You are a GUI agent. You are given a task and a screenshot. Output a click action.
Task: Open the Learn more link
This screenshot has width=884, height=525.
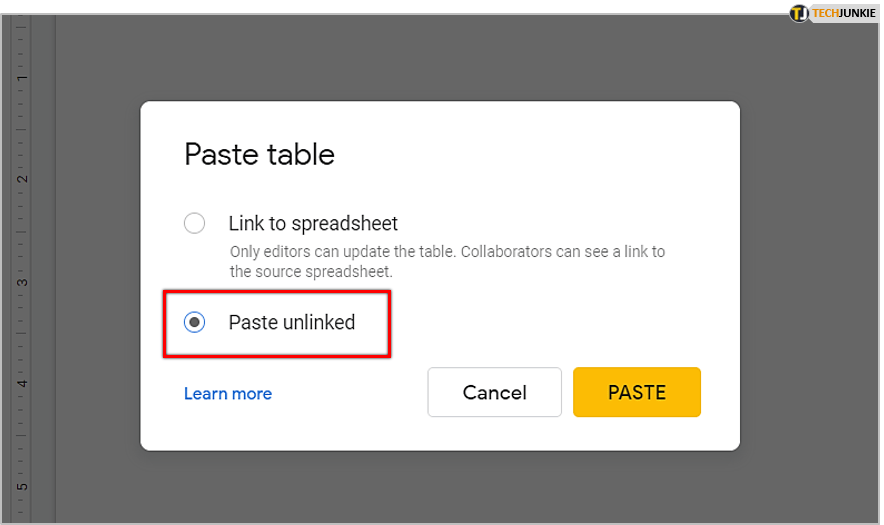click(x=228, y=393)
